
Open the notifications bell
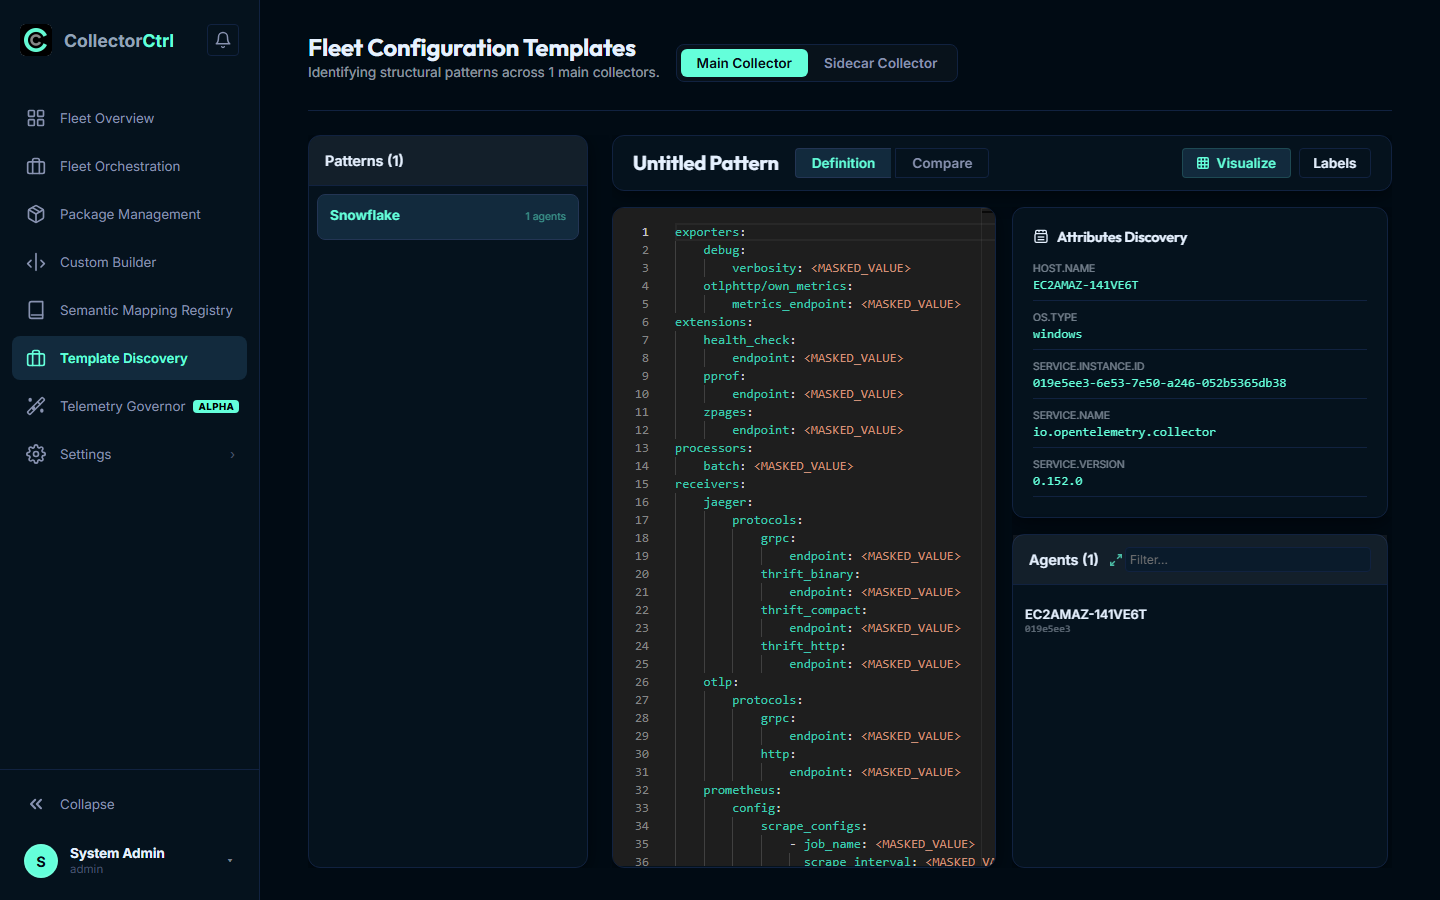click(223, 40)
